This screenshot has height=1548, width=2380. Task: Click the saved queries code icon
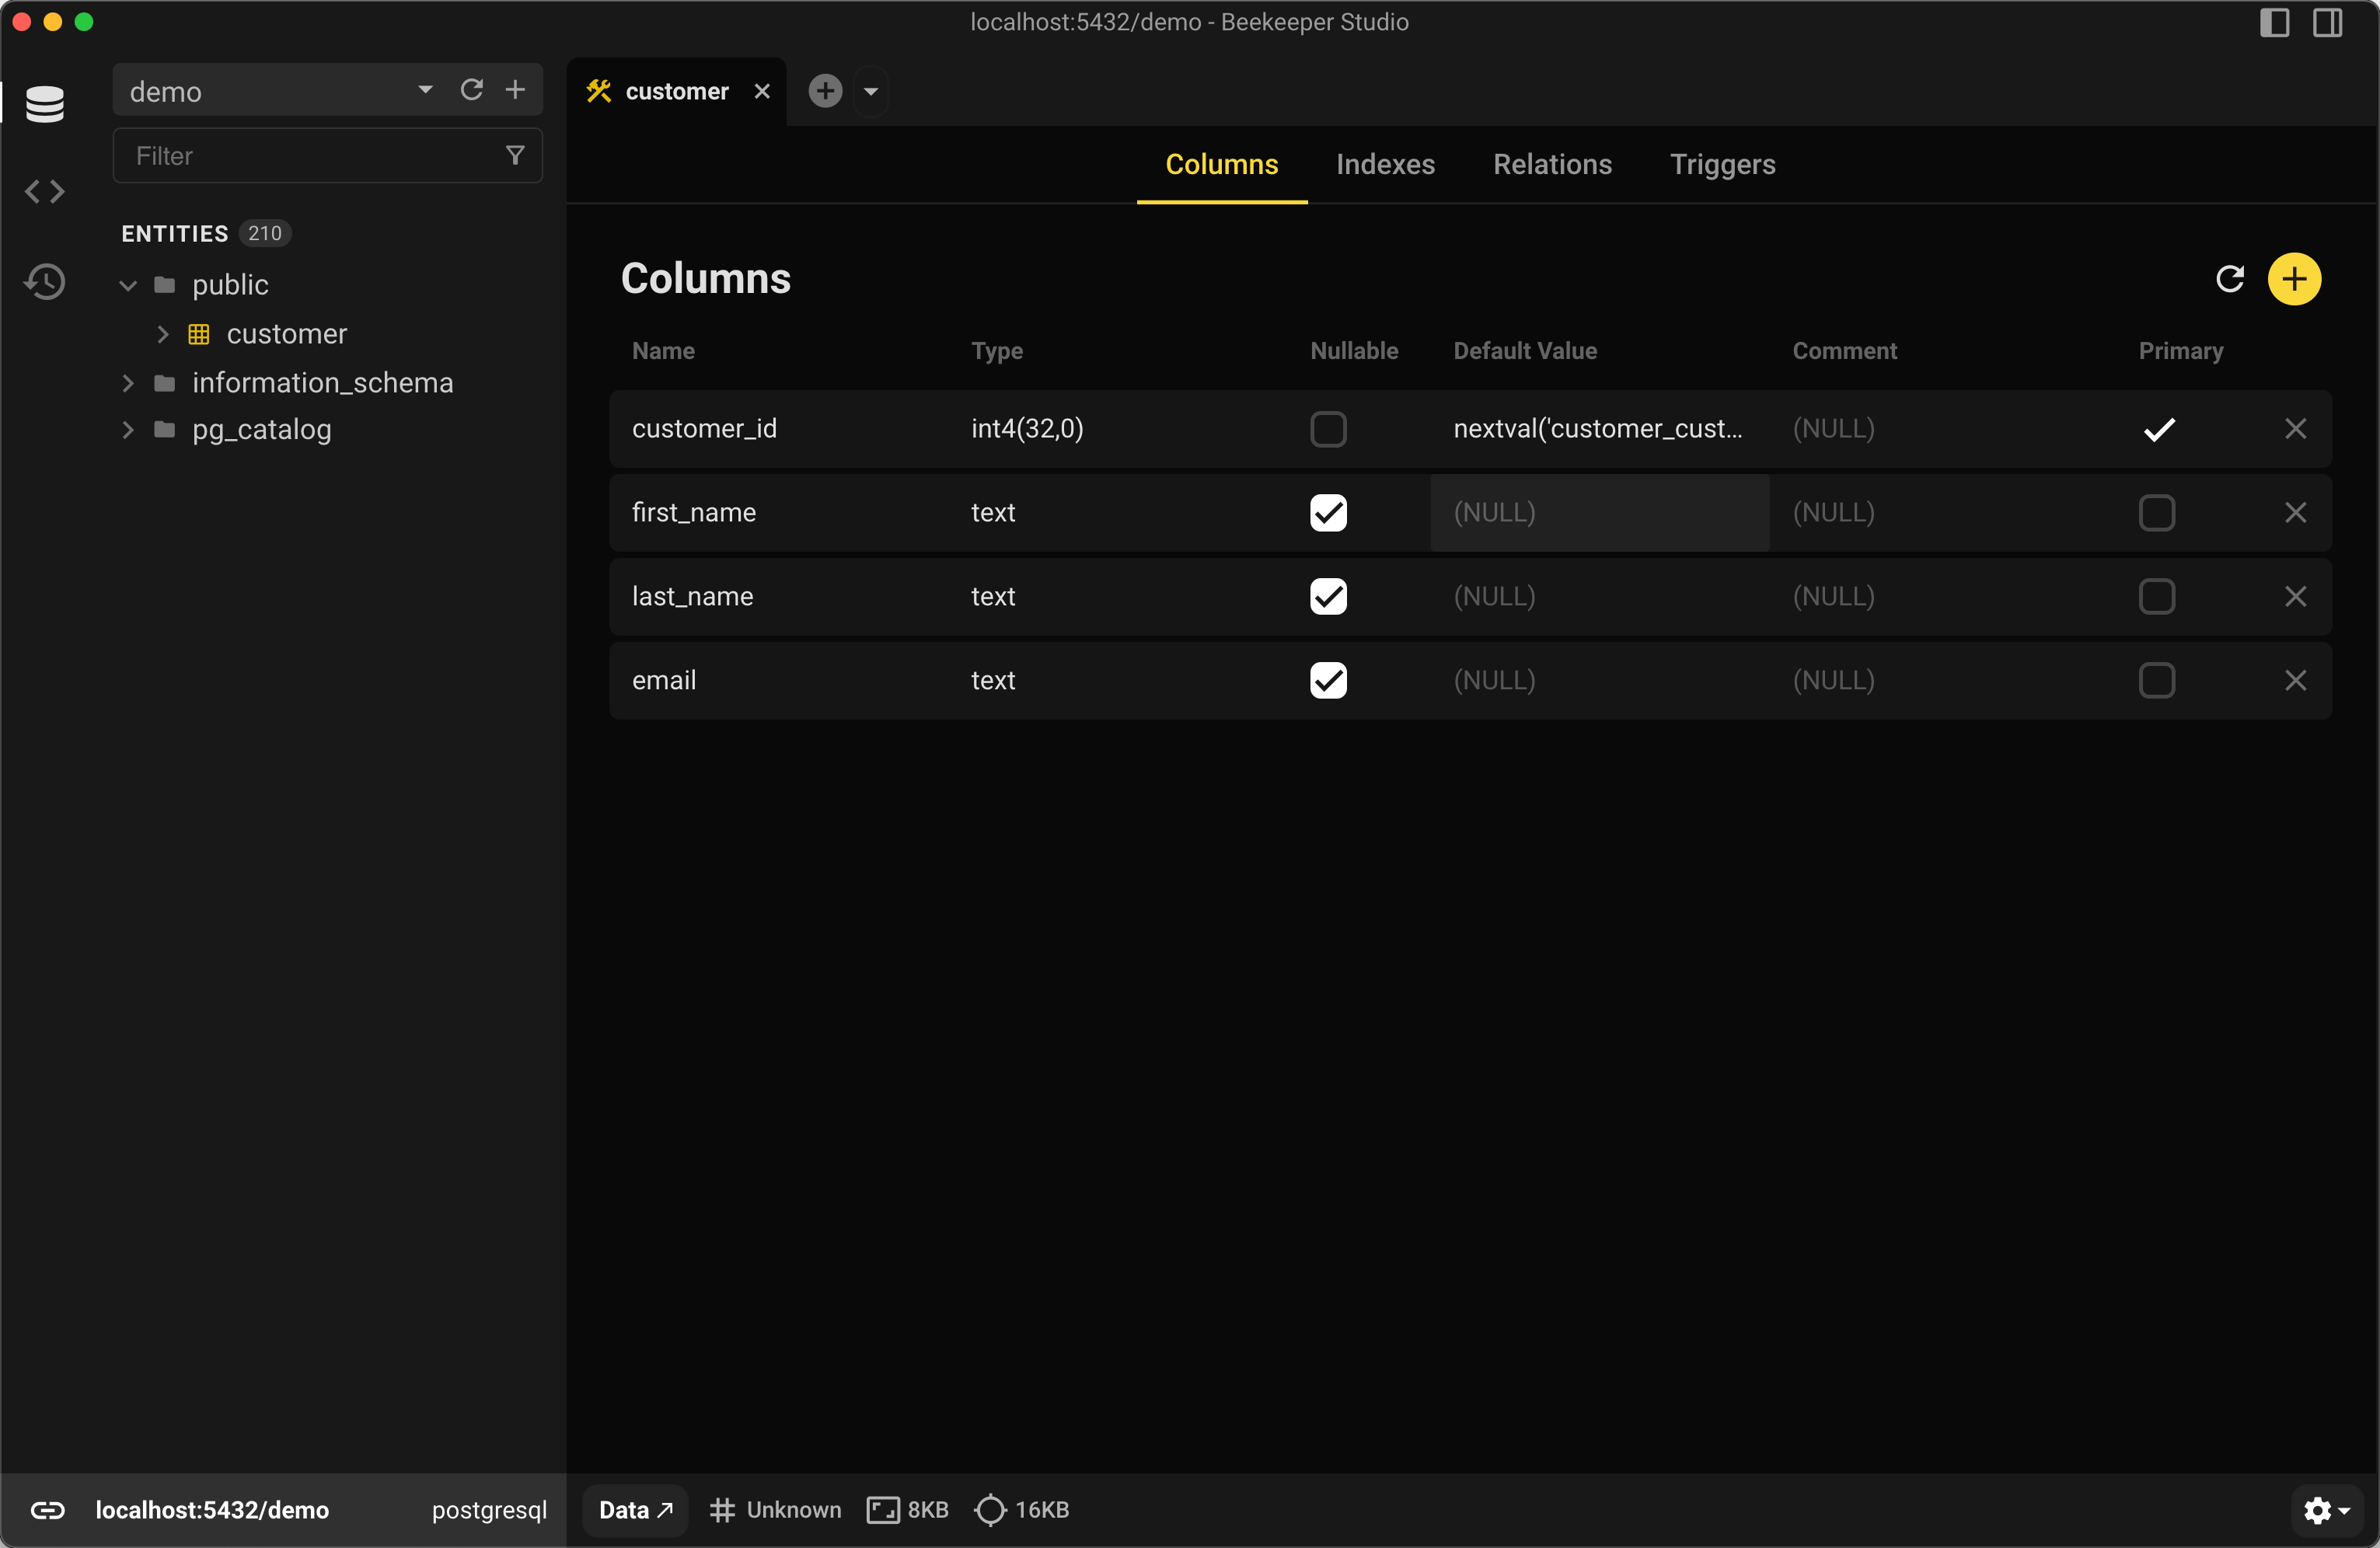[x=44, y=191]
